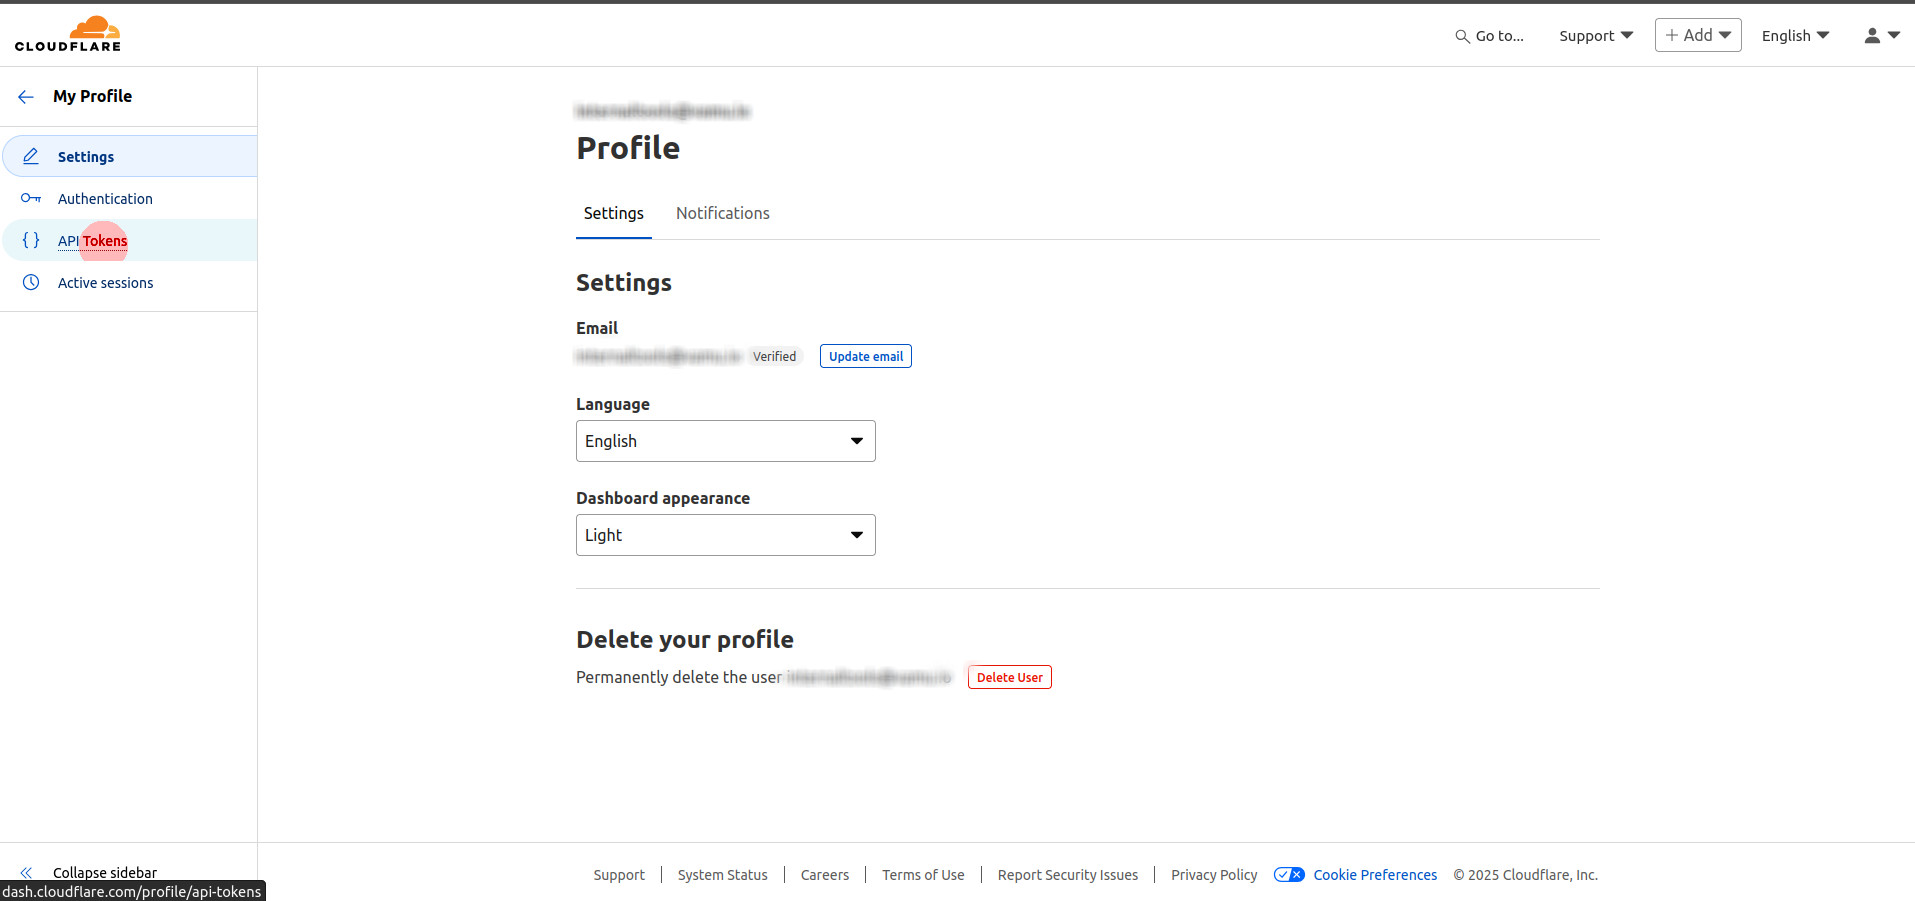Image resolution: width=1915 pixels, height=901 pixels.
Task: Open the Cookie Preferences link
Action: tap(1375, 875)
